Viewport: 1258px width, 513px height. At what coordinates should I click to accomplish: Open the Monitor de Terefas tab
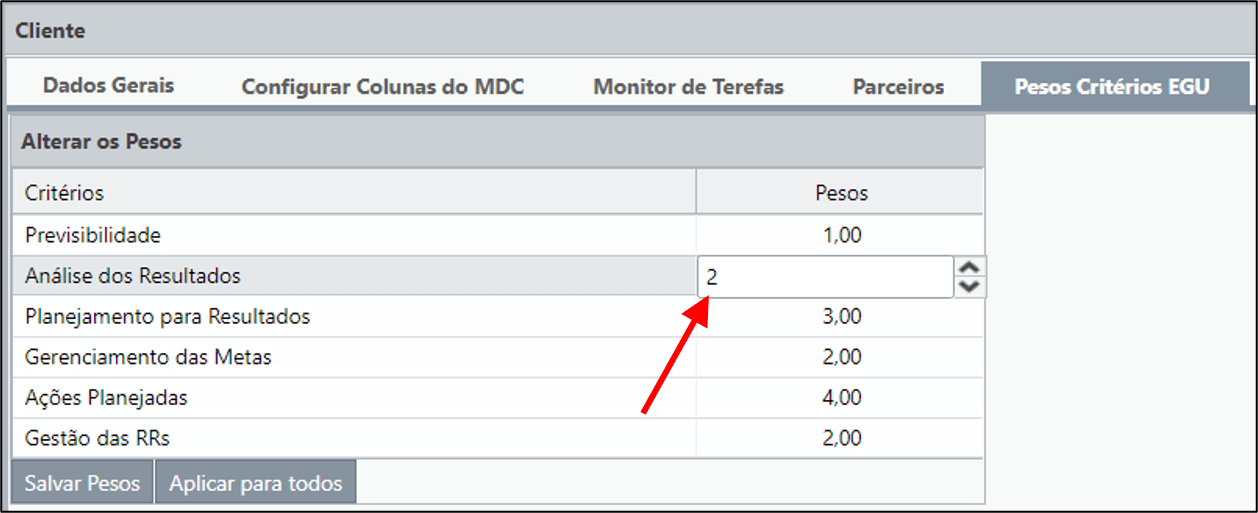point(688,87)
